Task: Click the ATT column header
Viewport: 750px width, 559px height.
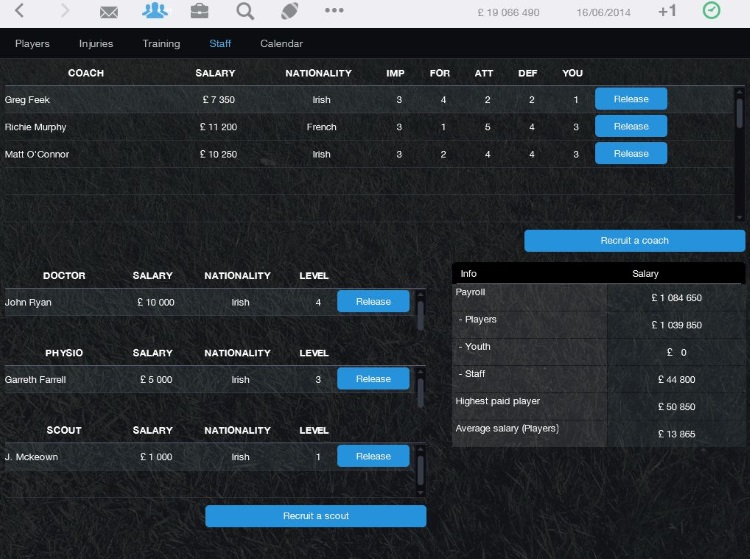Action: (484, 73)
